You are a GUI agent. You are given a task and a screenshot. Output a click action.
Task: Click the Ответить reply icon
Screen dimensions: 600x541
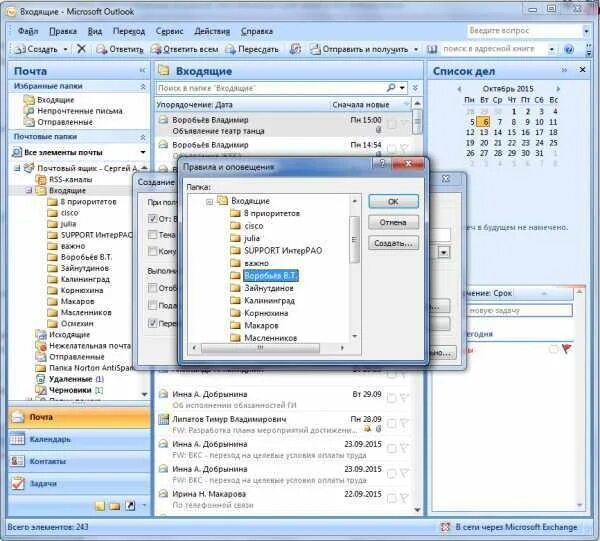[x=101, y=49]
